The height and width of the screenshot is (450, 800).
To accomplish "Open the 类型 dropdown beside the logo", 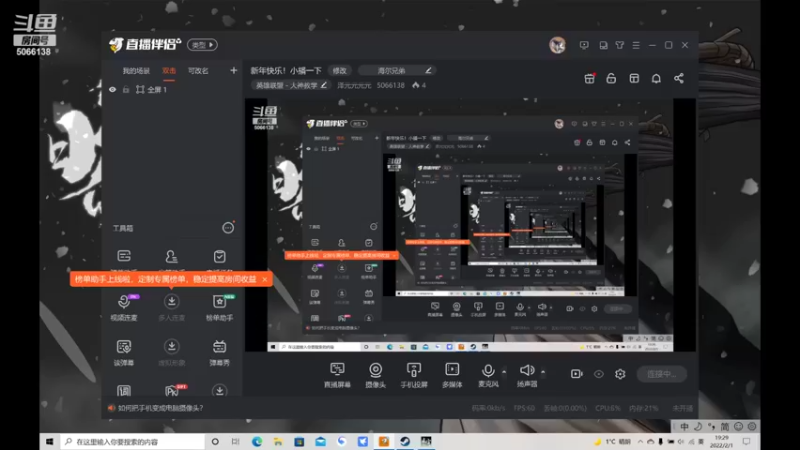I will [x=202, y=45].
